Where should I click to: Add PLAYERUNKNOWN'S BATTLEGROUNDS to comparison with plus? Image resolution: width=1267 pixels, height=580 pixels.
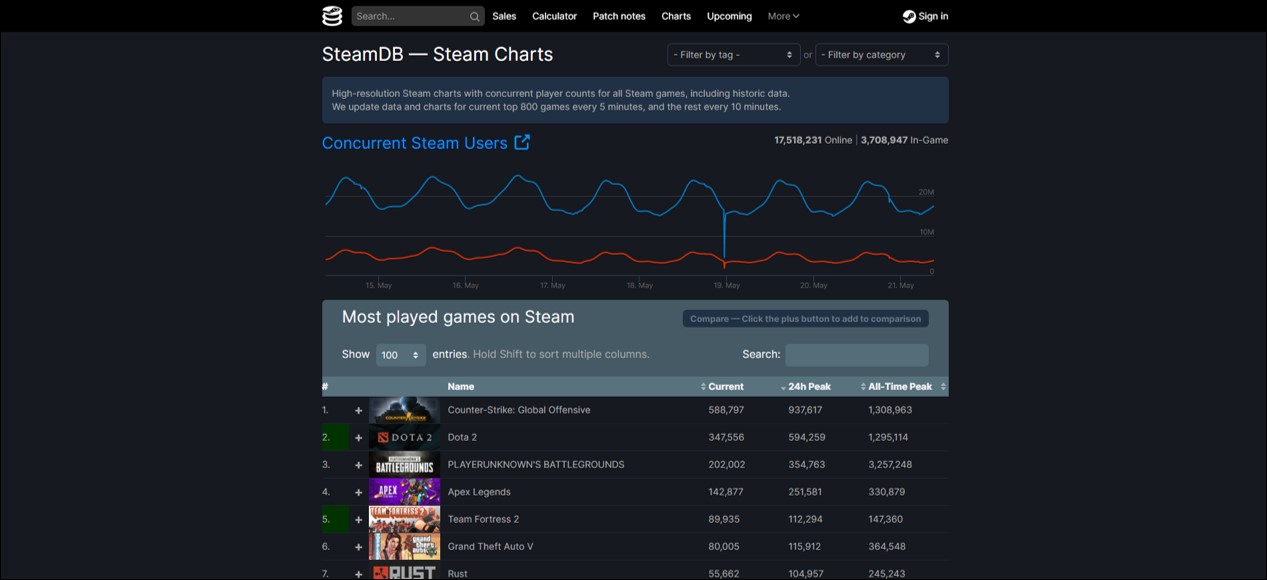point(358,465)
